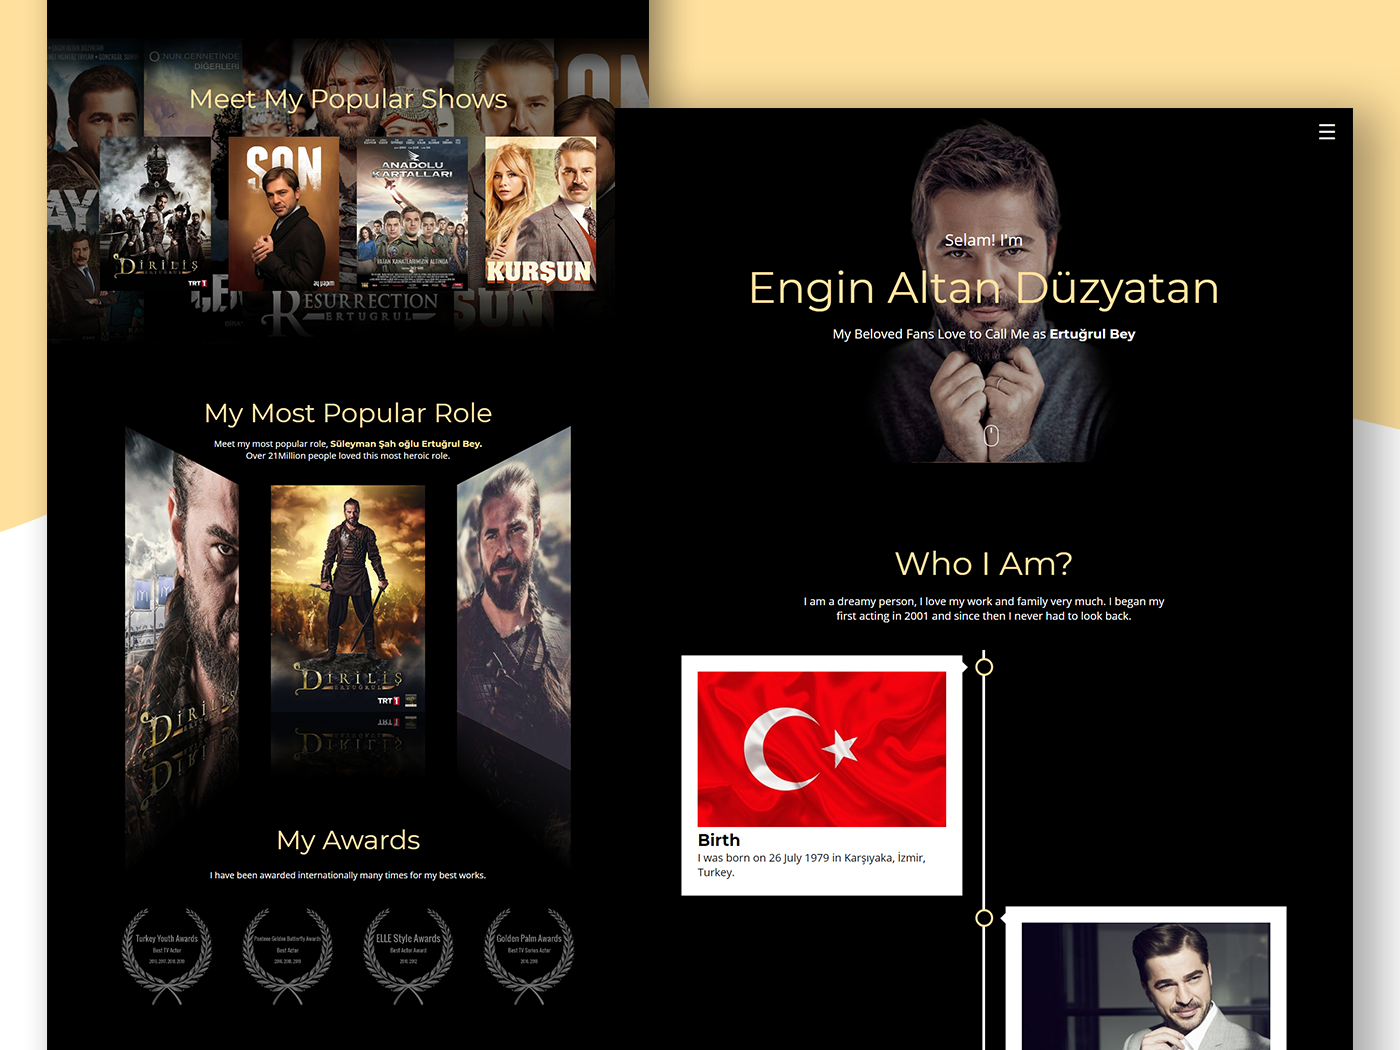Select the Pantene Golden Butterfly Awards badge

coord(288,956)
